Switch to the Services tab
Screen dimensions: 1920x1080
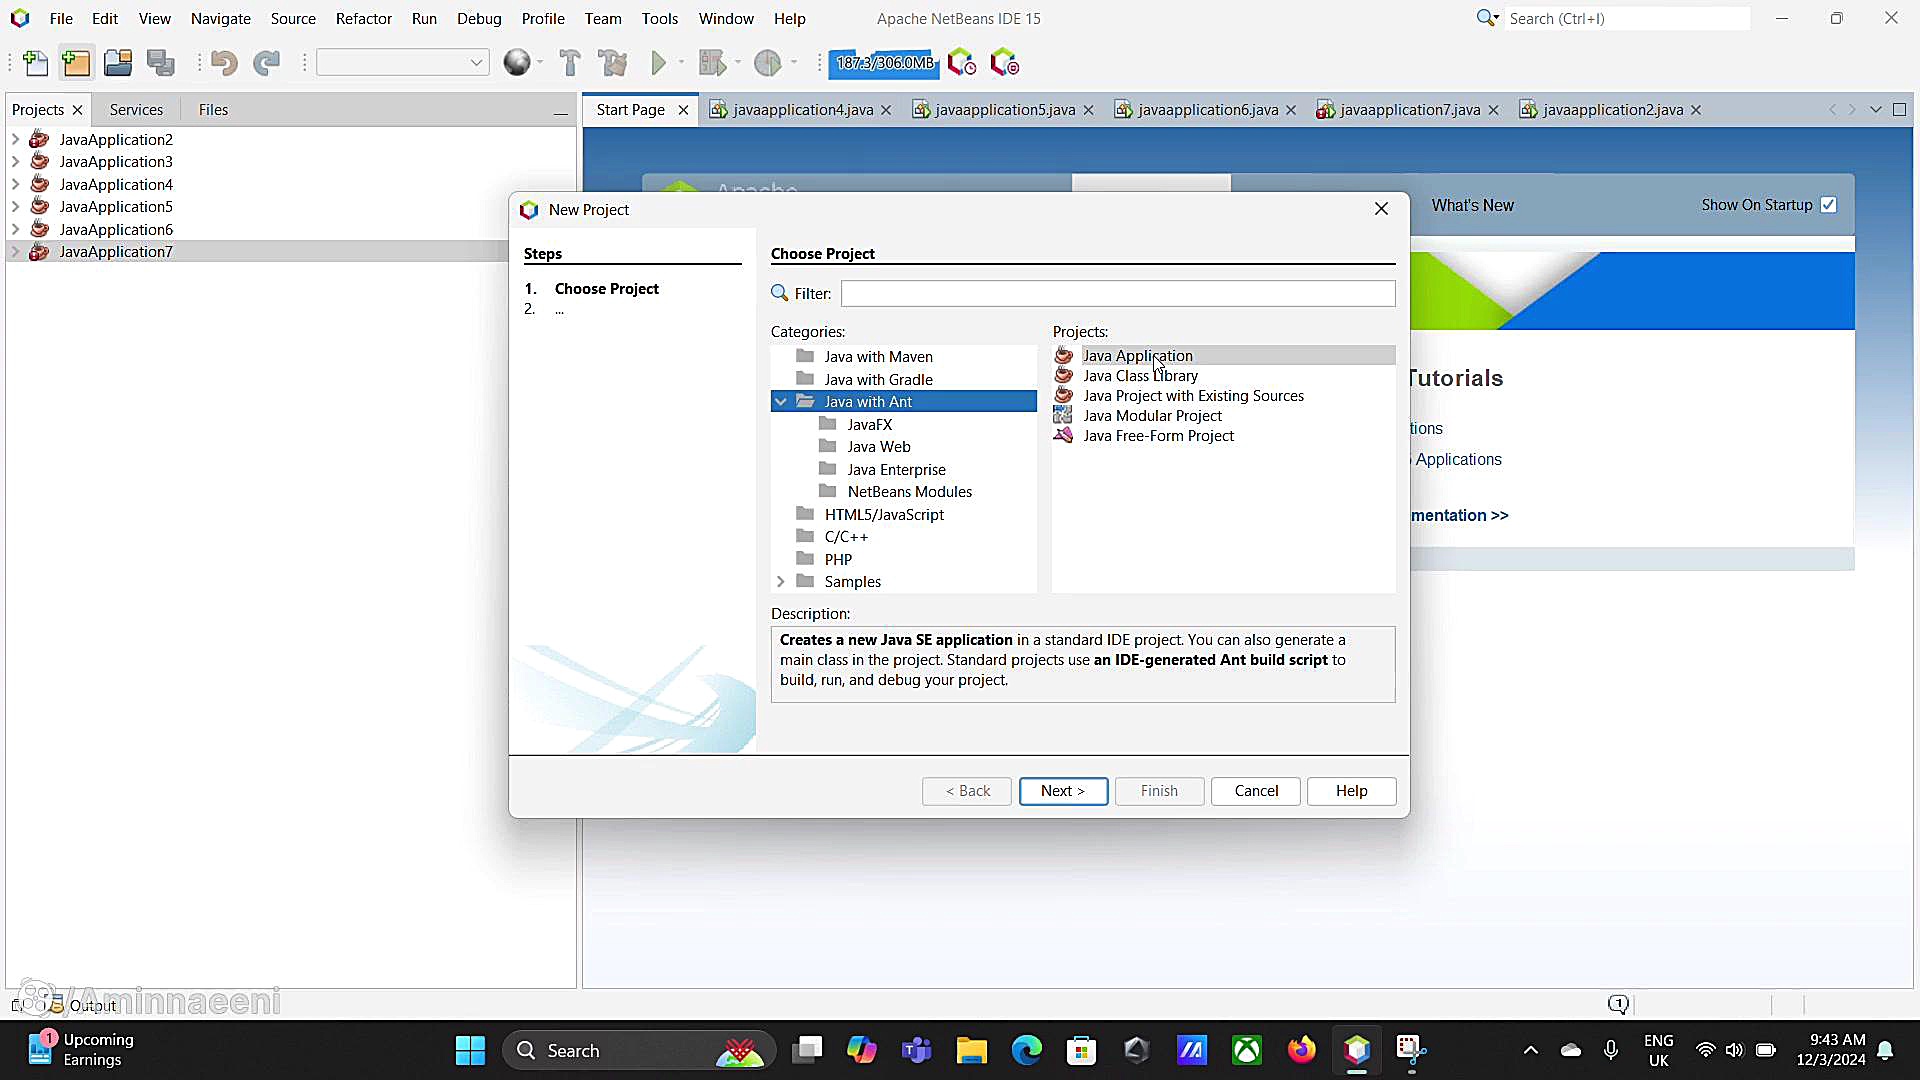tap(136, 110)
